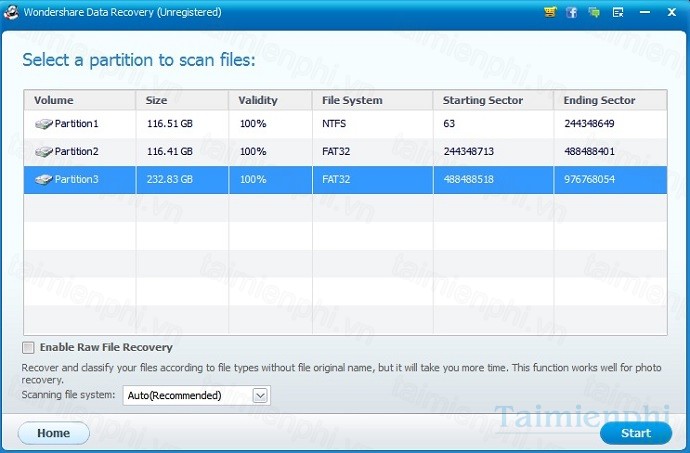Click the 116.51 GB size cell
Screen dimensions: 690x453
pos(170,124)
